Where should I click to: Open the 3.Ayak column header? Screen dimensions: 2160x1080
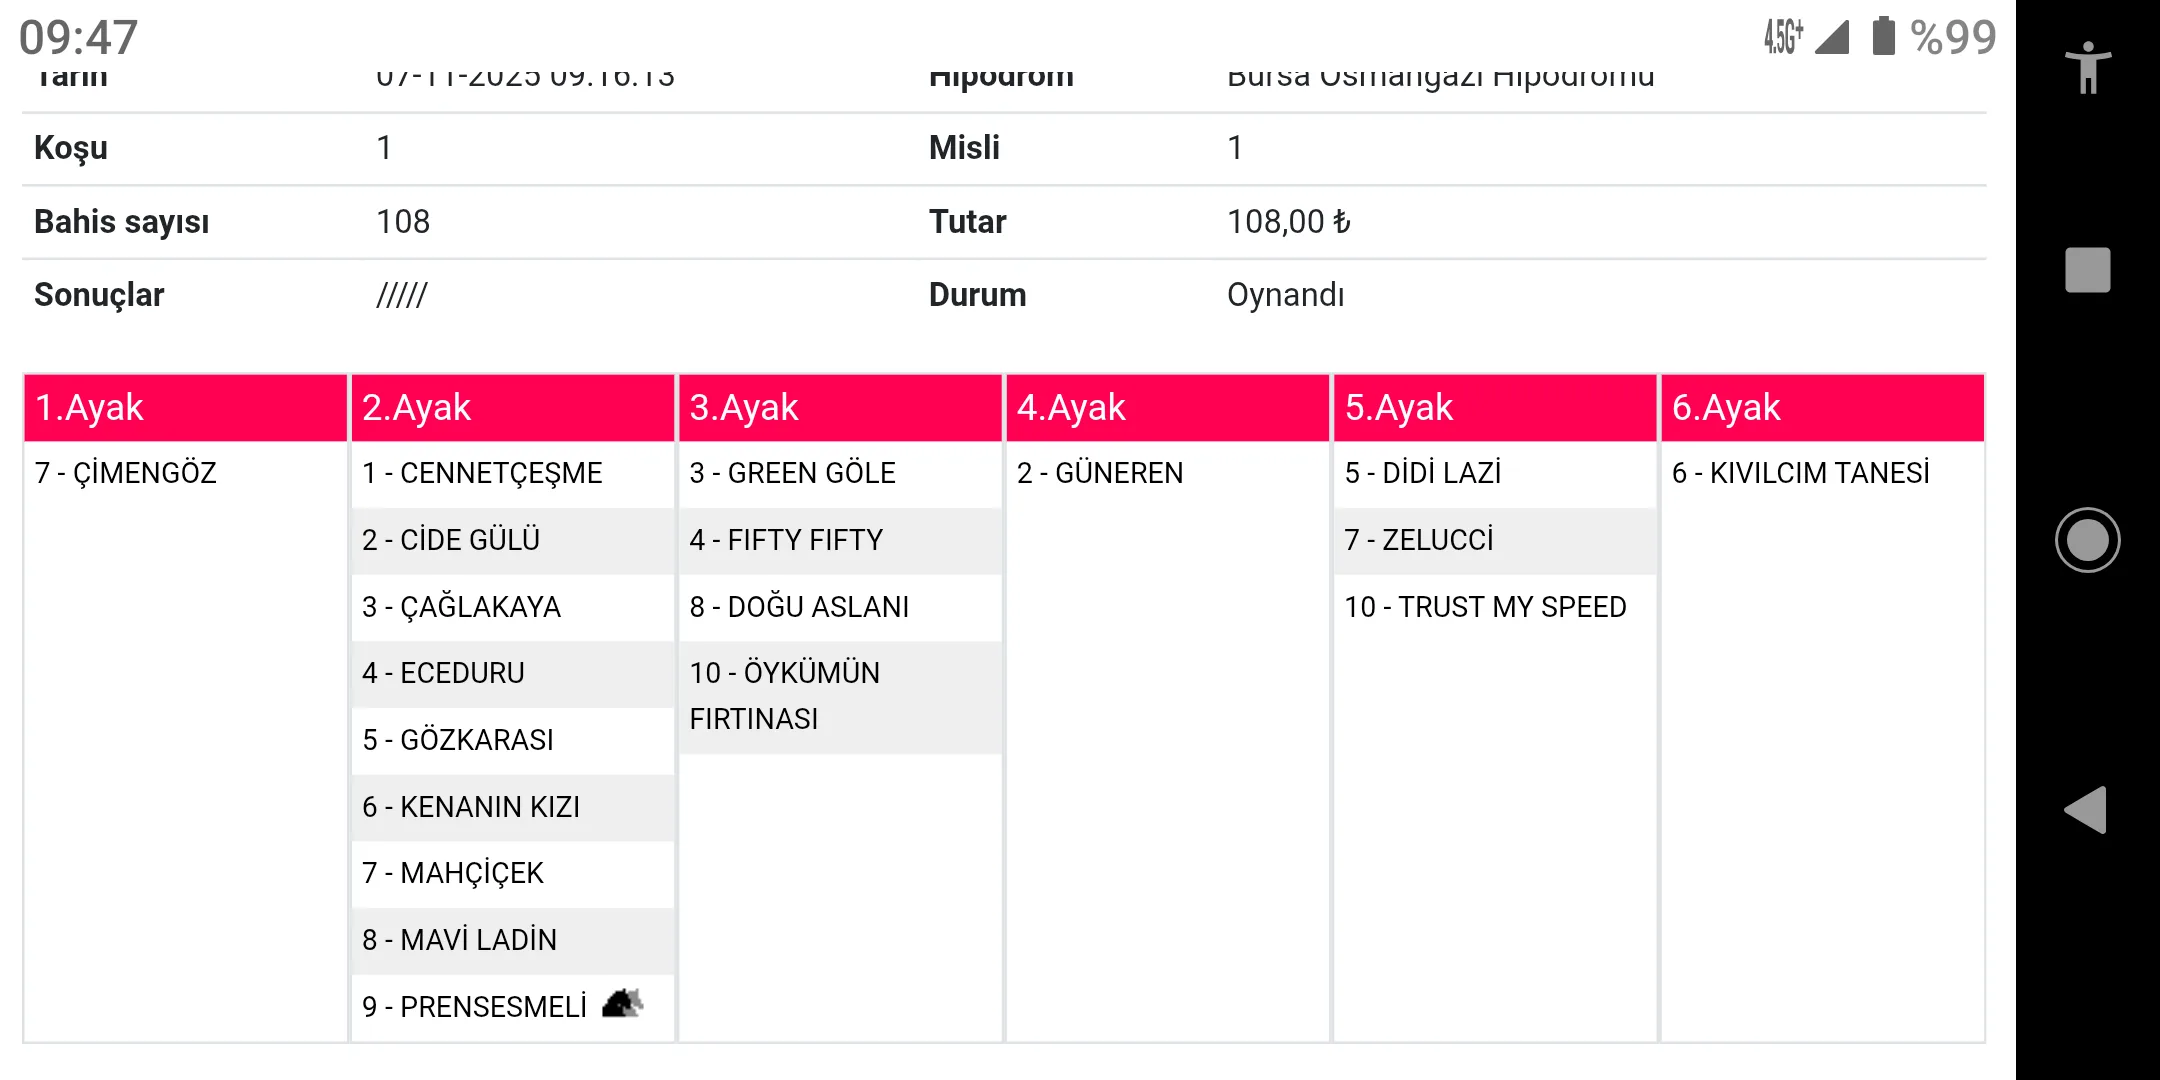840,408
